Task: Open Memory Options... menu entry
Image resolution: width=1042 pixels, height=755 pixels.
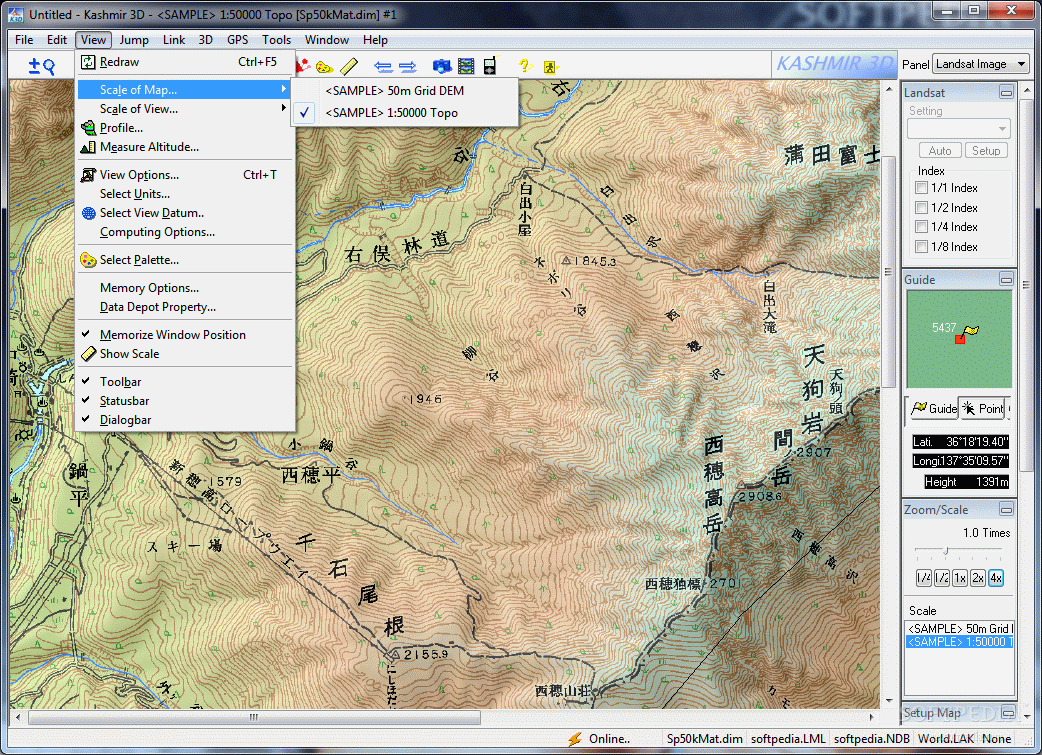Action: pyautogui.click(x=186, y=288)
